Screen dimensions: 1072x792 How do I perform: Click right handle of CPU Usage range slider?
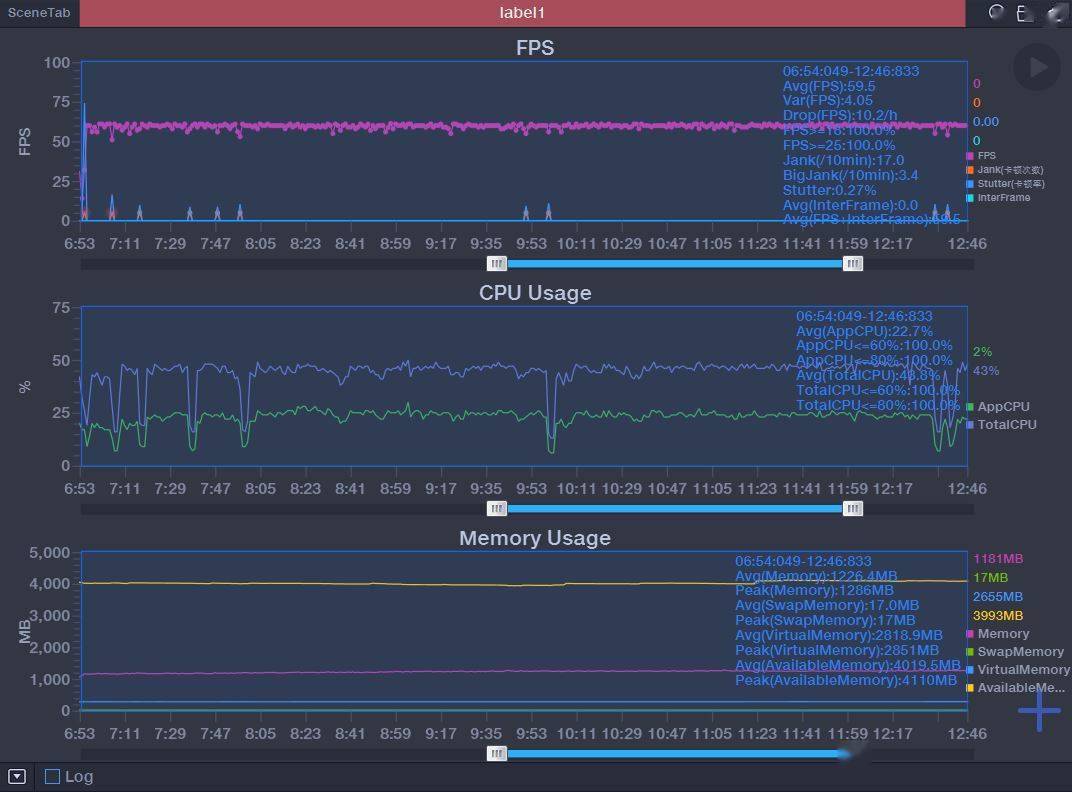pos(853,508)
